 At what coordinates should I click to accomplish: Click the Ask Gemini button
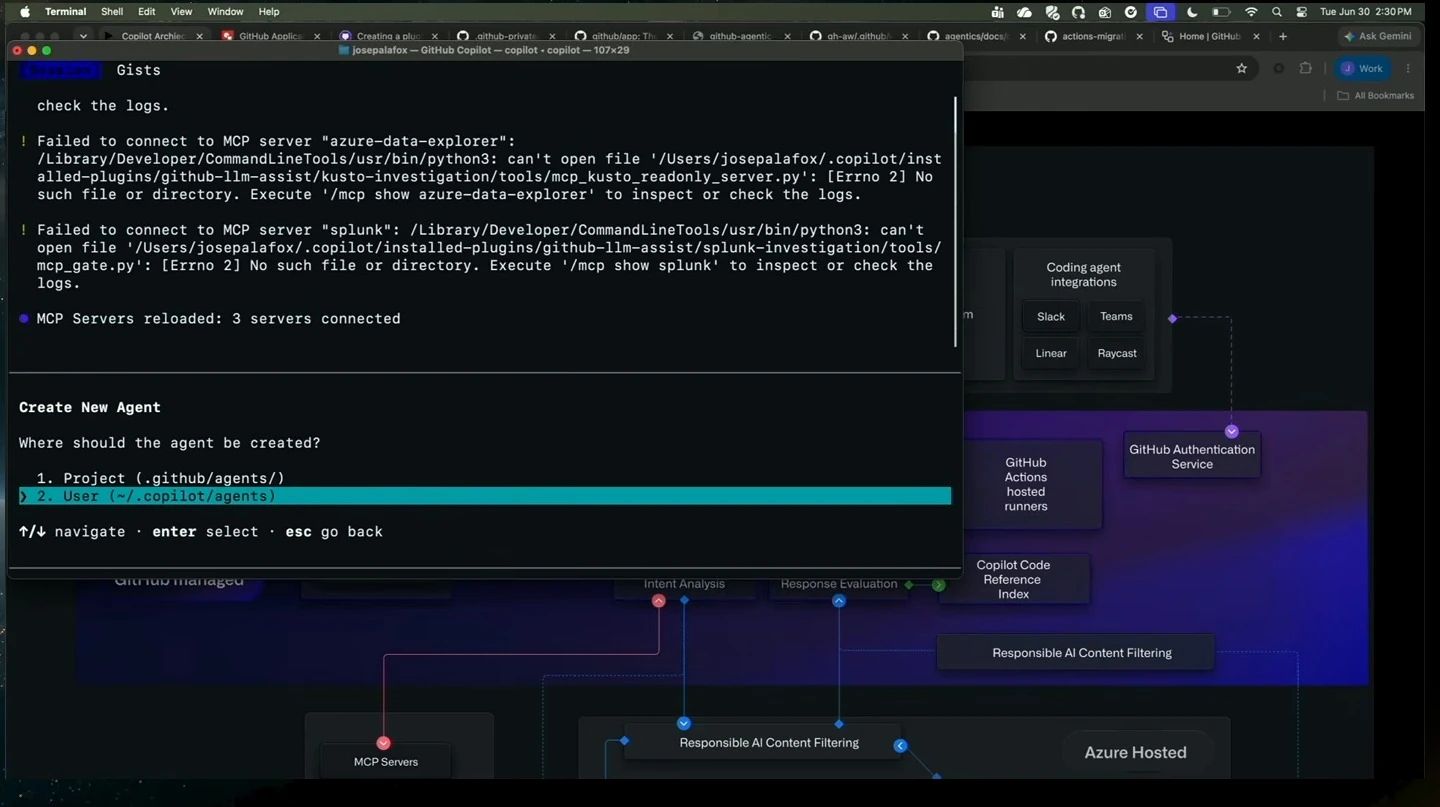pos(1378,36)
